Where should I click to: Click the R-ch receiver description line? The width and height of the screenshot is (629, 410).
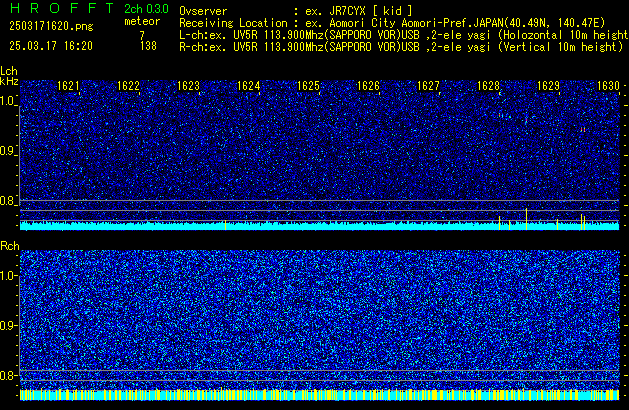point(401,47)
